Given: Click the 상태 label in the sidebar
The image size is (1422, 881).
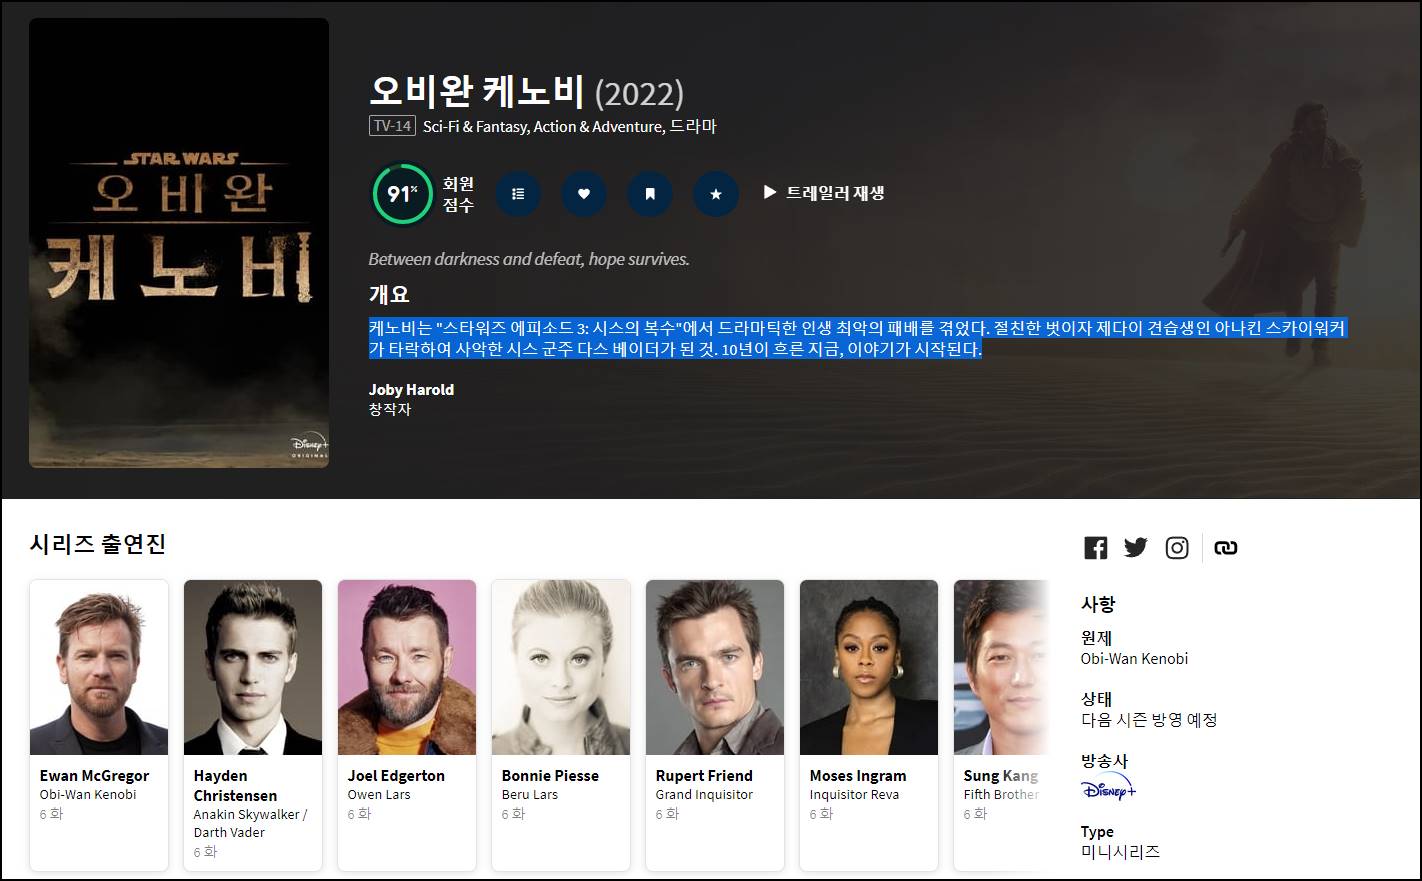Looking at the screenshot, I should [1097, 699].
